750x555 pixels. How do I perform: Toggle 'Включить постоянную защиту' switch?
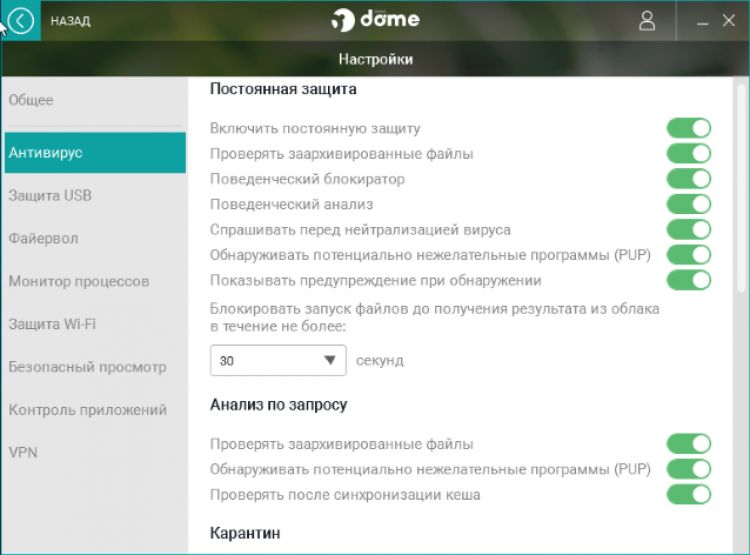click(689, 128)
